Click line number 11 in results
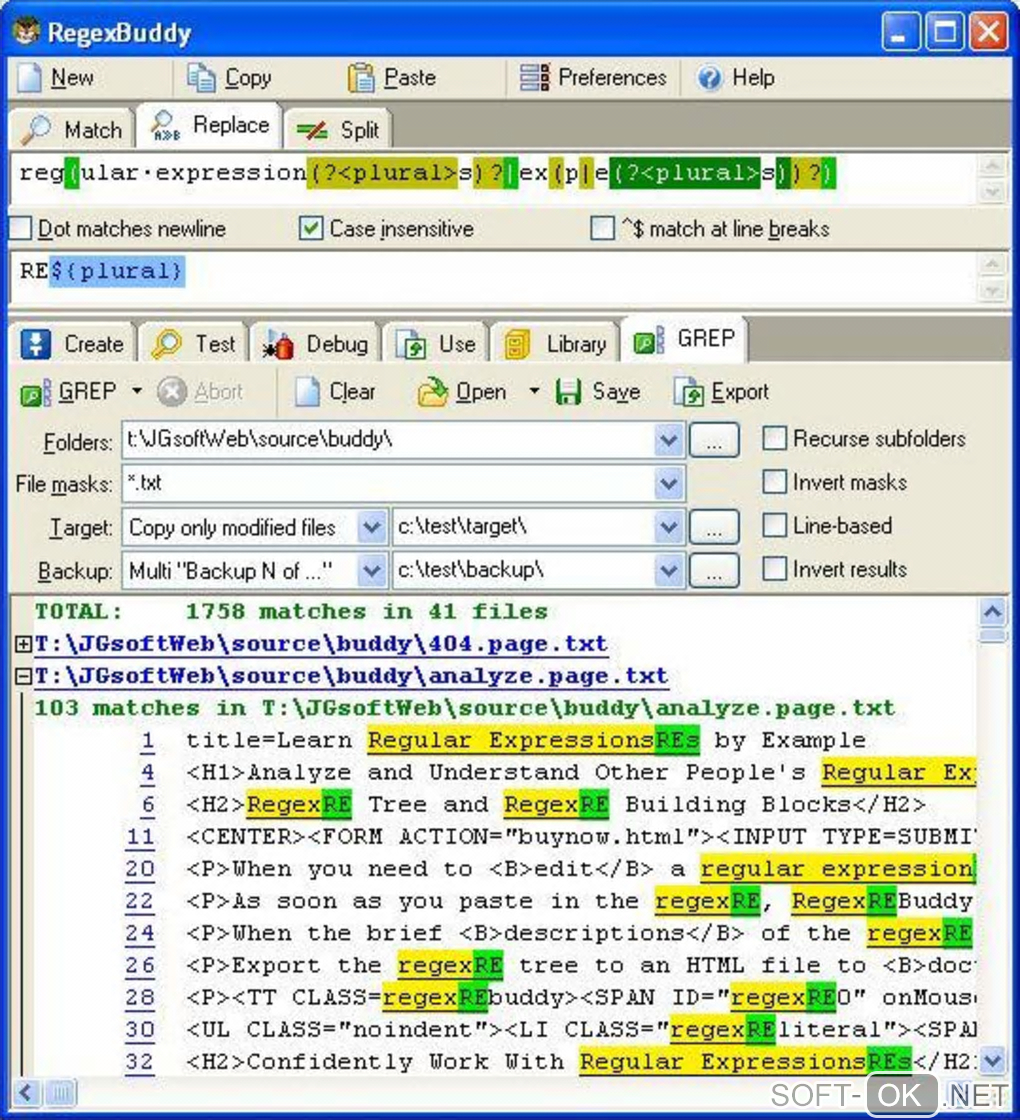The image size is (1020, 1120). pyautogui.click(x=140, y=837)
